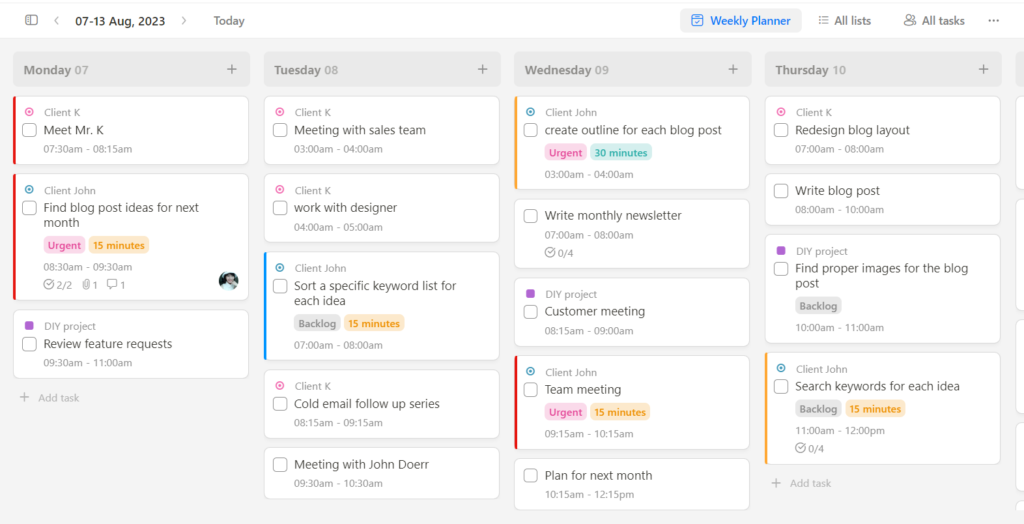This screenshot has height=524, width=1024.
Task: Check off Write monthly newsletter
Action: pos(531,216)
